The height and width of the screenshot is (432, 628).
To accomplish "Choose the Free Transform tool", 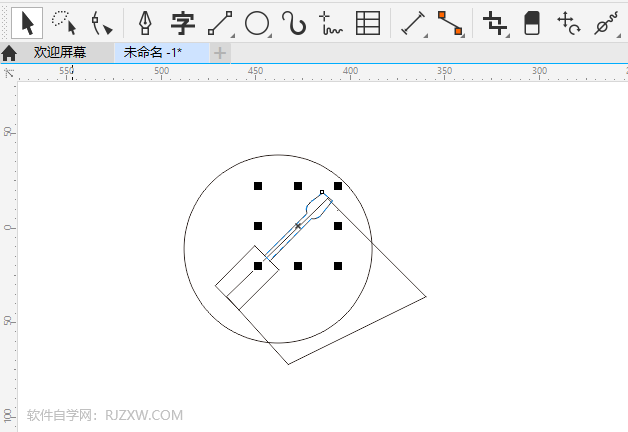I will pos(569,23).
